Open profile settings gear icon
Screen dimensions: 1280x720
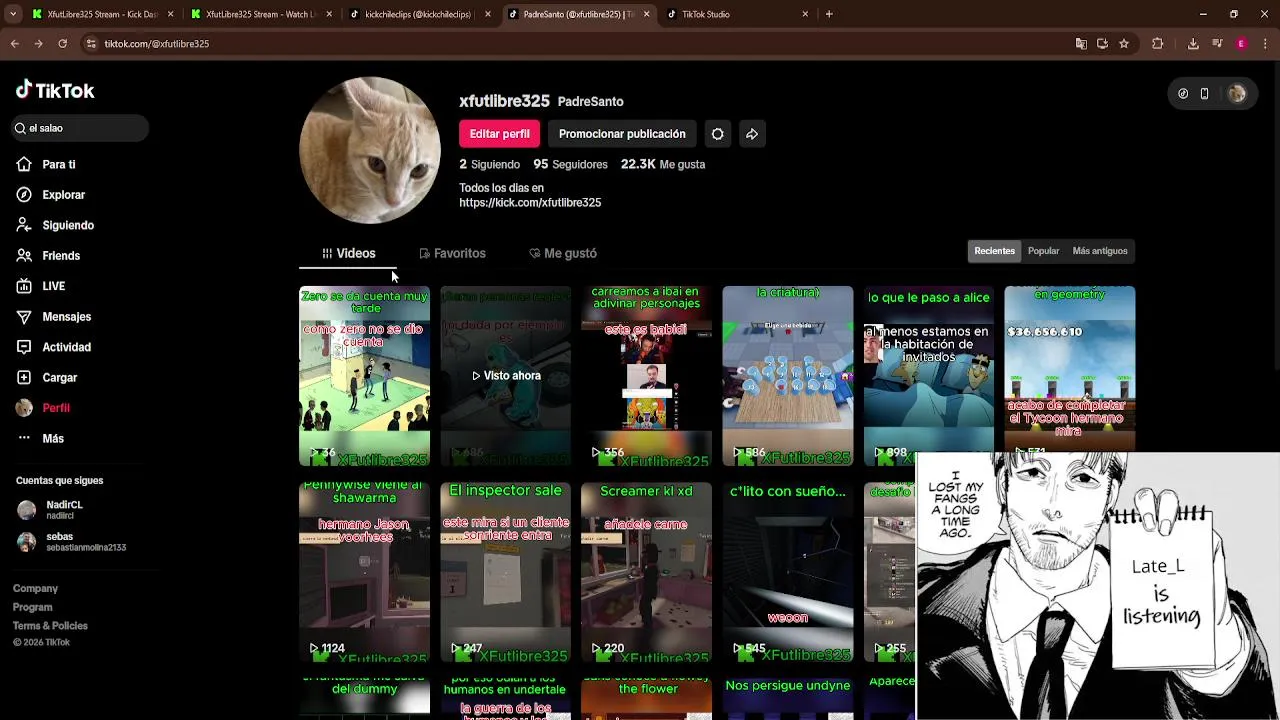(x=717, y=134)
